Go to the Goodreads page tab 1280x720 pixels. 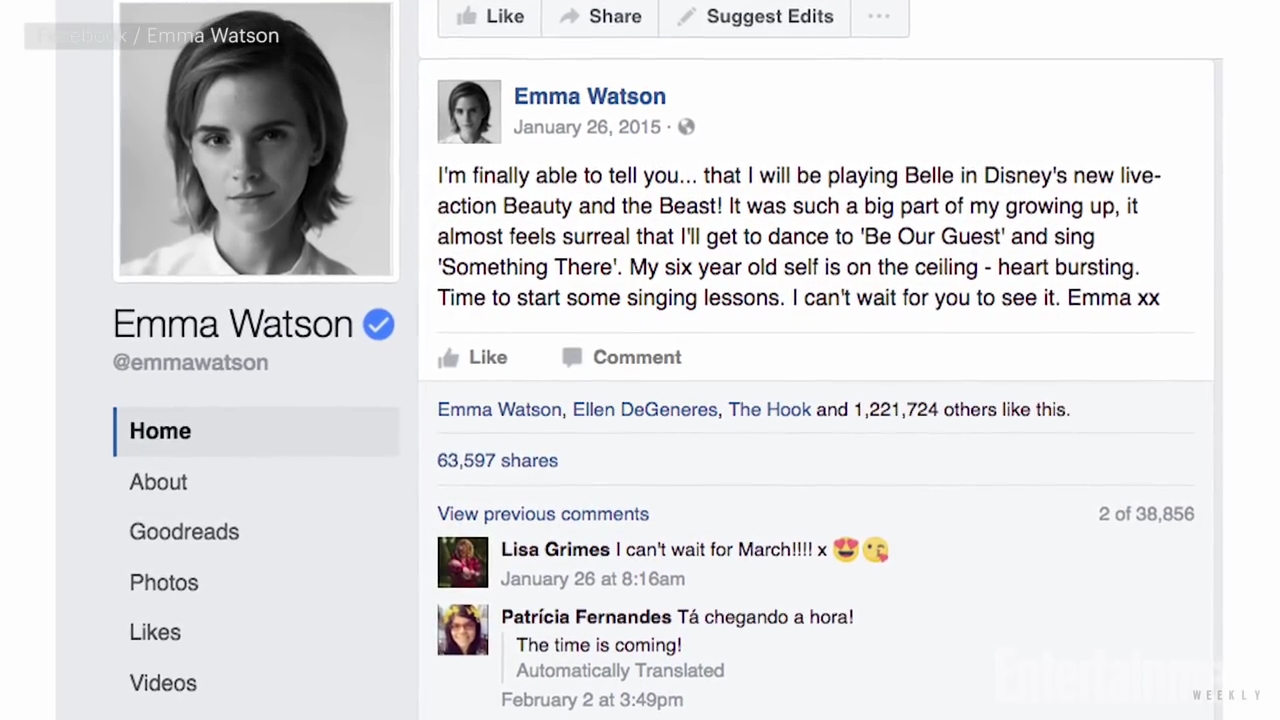click(x=184, y=532)
